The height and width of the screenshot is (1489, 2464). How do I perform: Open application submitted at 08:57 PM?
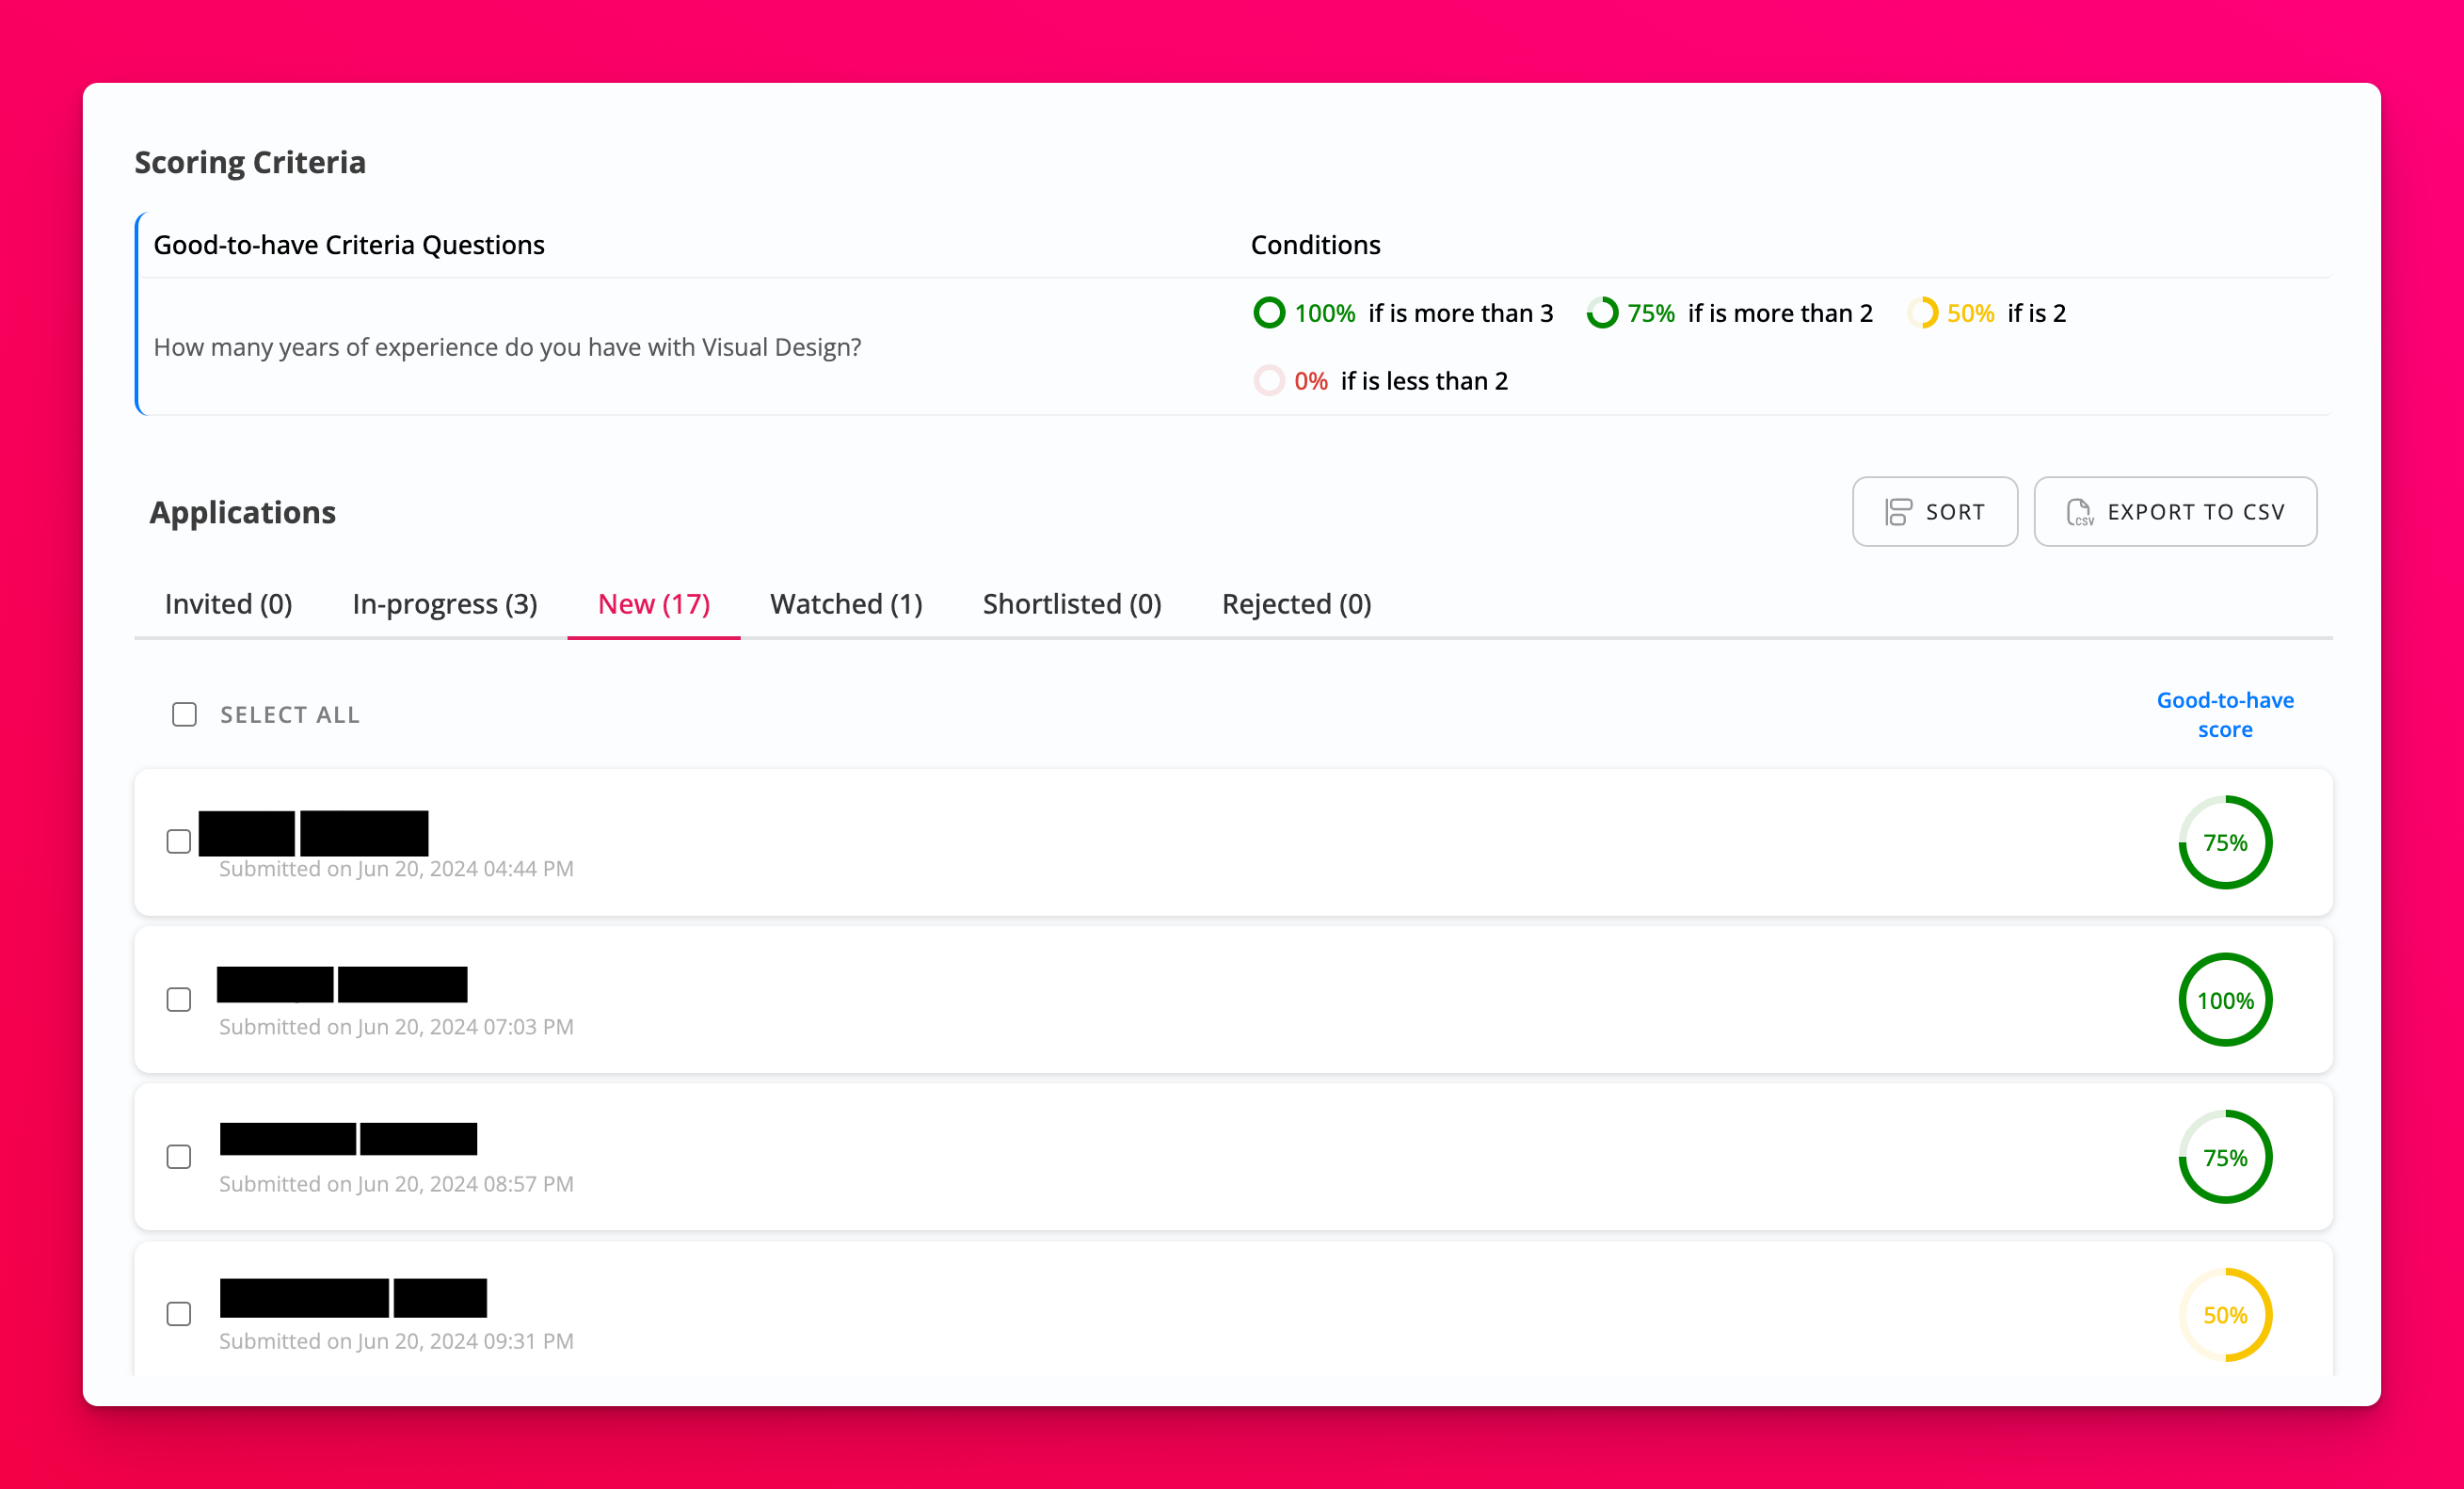click(x=348, y=1139)
